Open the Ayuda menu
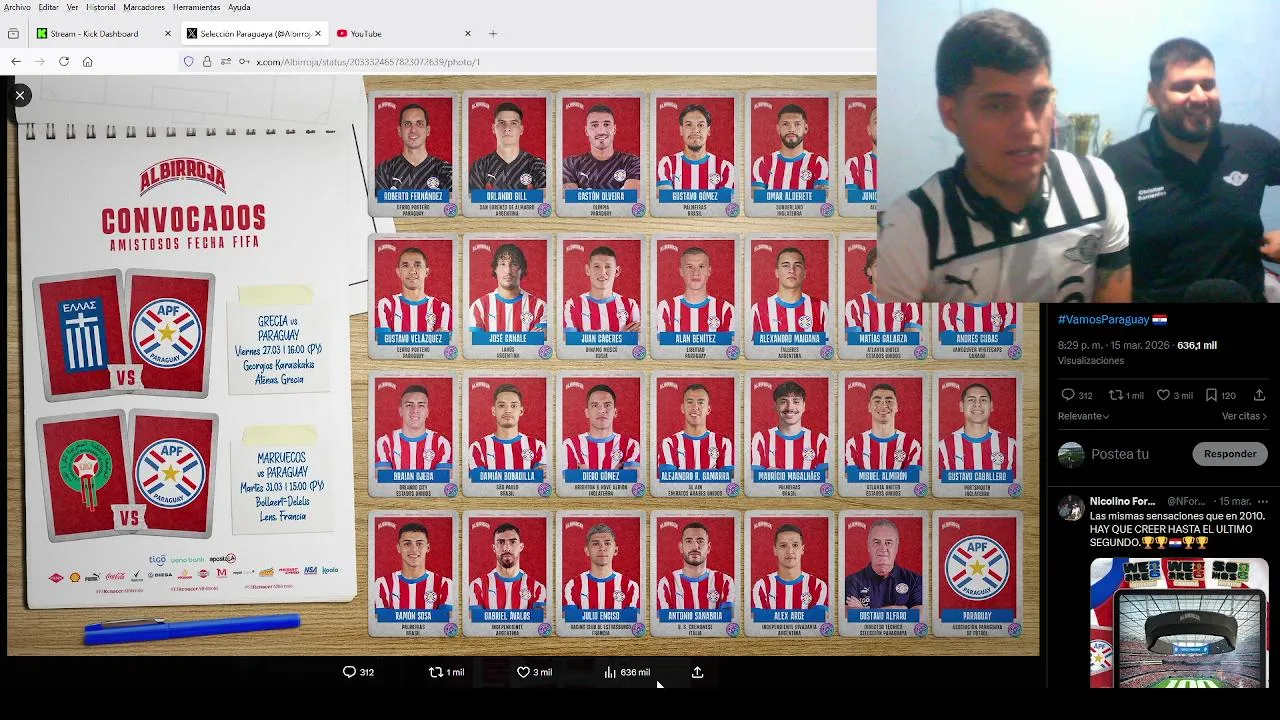Screen dimensions: 1280x720 coord(239,7)
